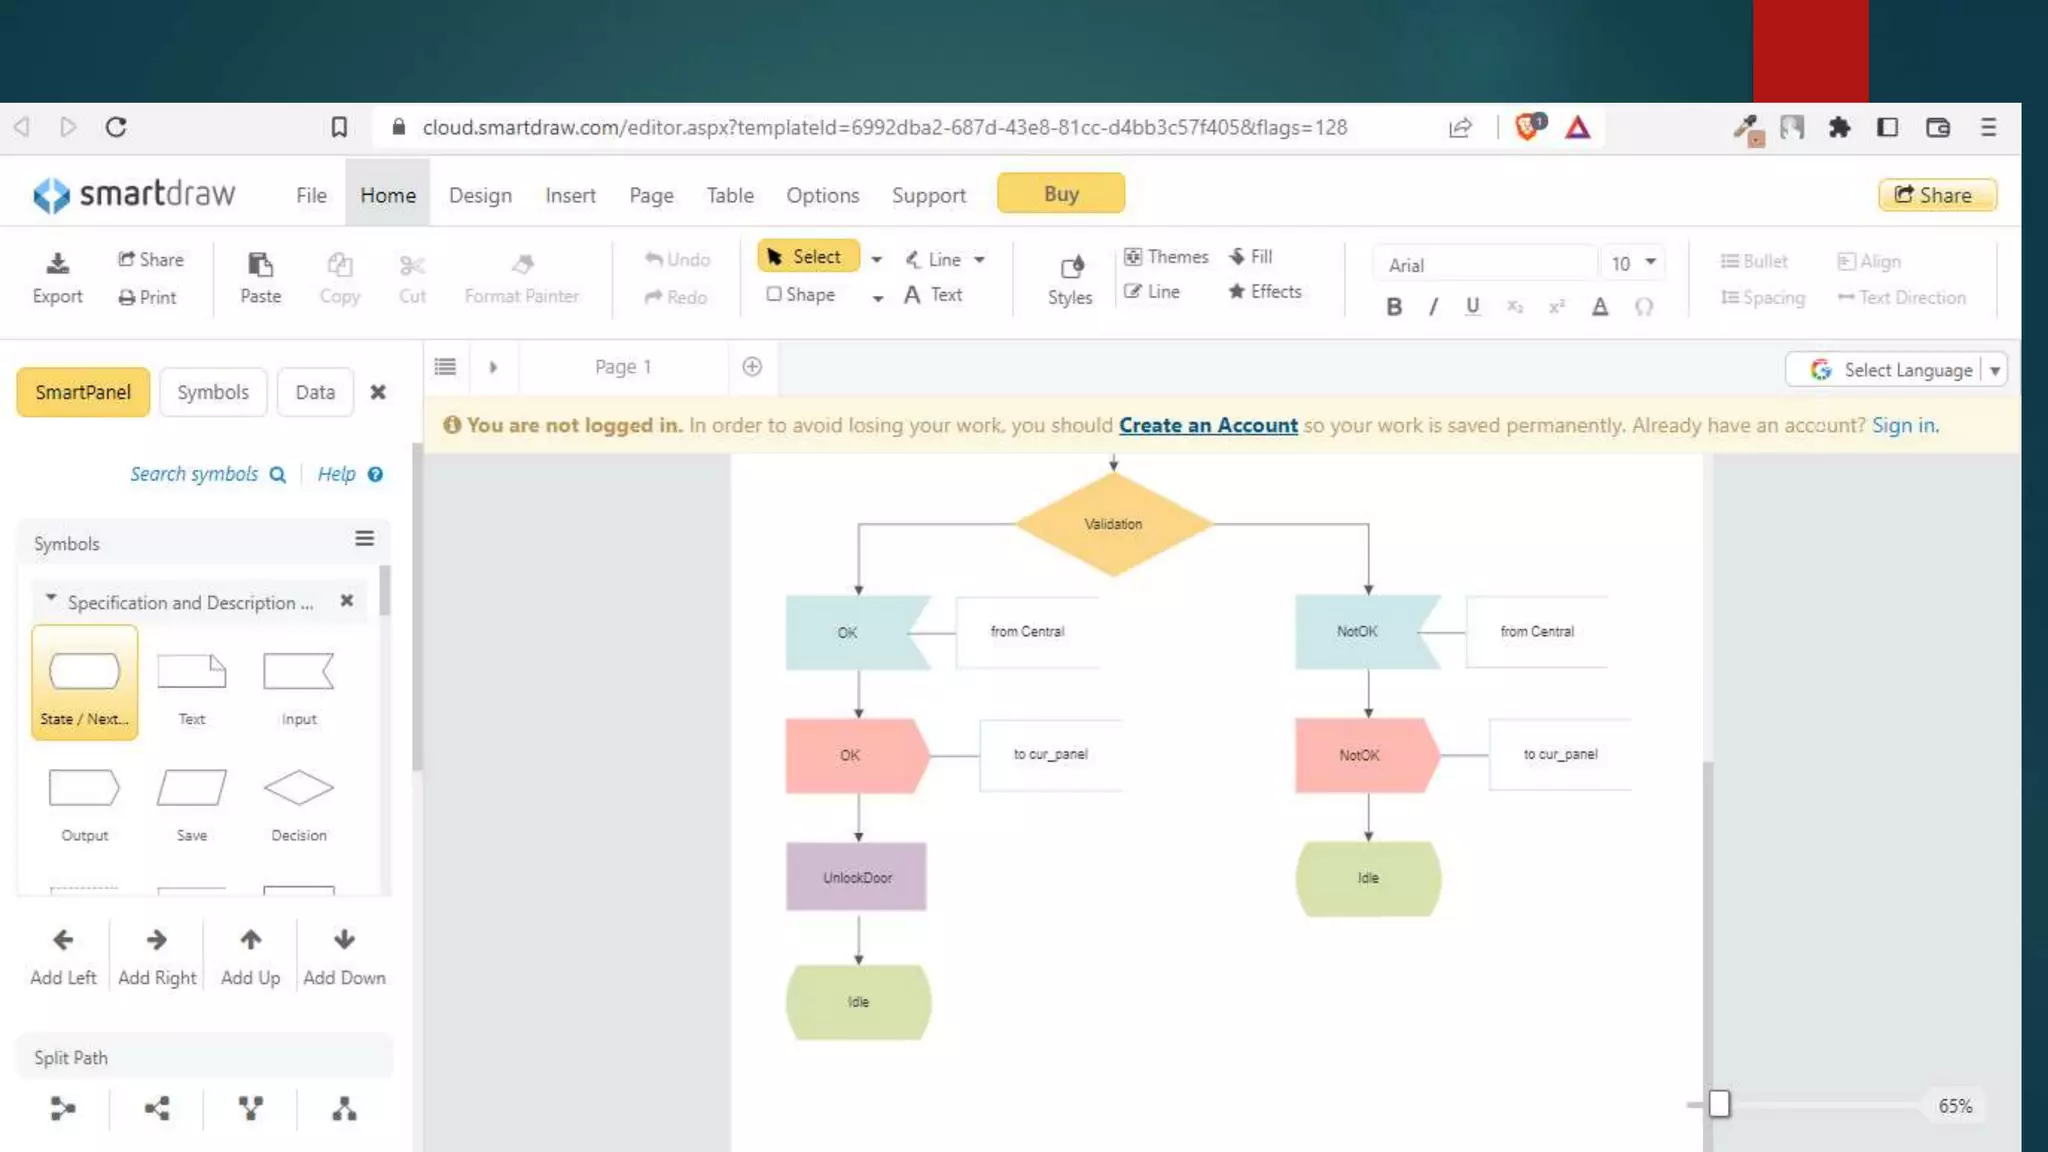
Task: Click the Paste clipboard icon
Action: [260, 265]
